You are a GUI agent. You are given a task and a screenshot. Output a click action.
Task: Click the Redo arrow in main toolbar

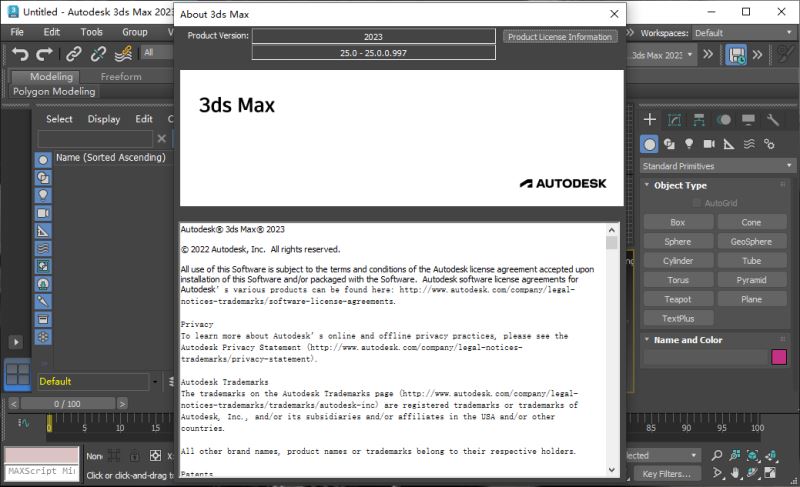pyautogui.click(x=44, y=54)
